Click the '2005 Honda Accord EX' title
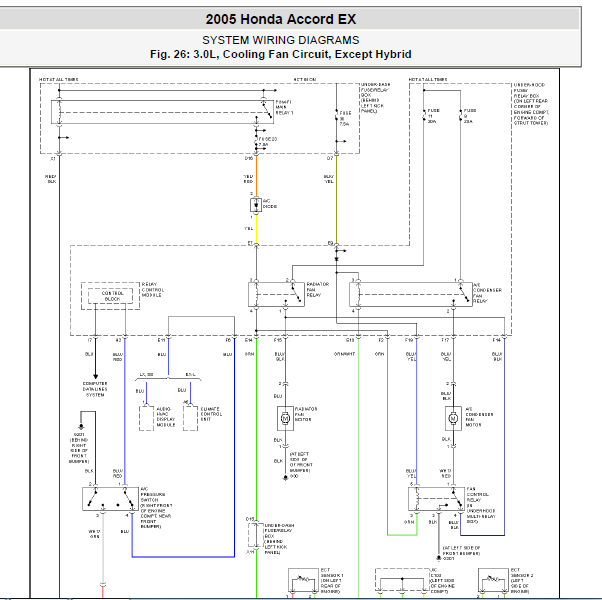This screenshot has width=602, height=600. click(x=281, y=19)
